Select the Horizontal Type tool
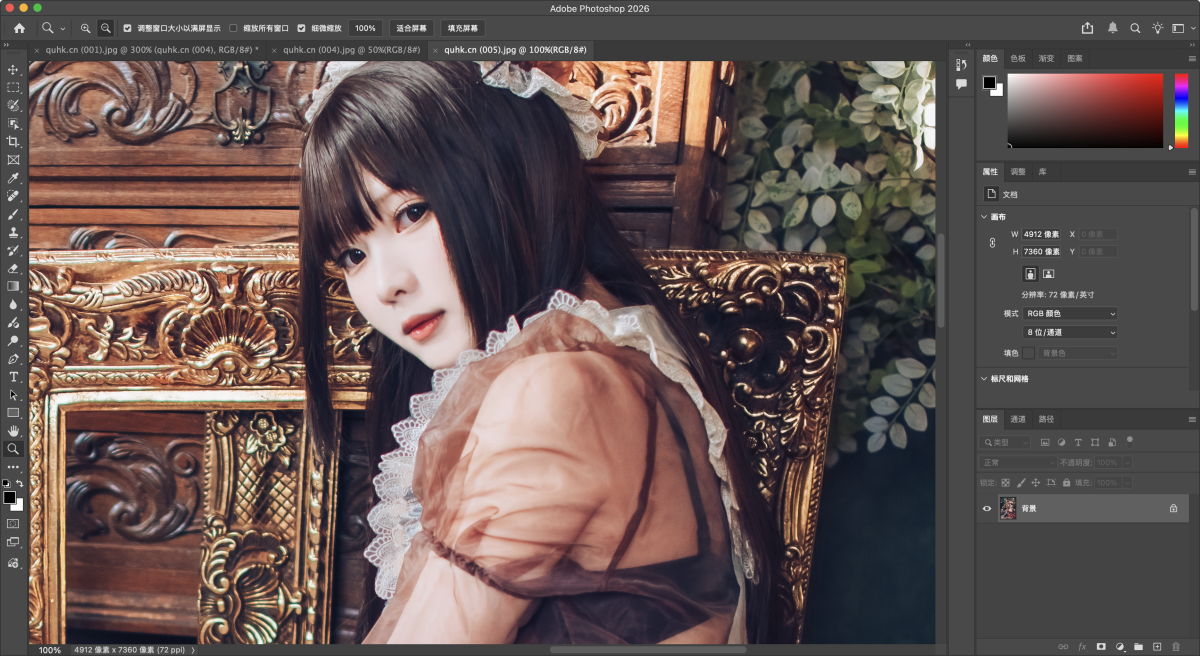 coord(14,377)
